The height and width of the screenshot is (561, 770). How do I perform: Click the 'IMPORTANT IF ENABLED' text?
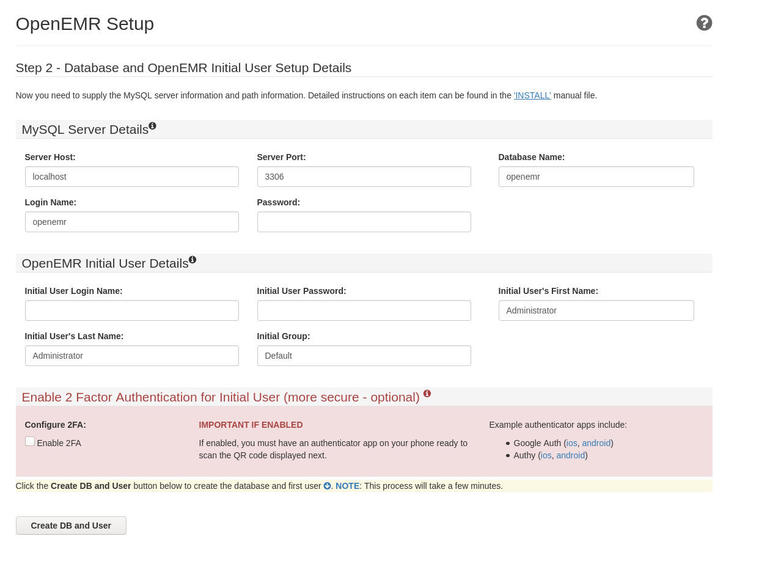click(x=250, y=425)
